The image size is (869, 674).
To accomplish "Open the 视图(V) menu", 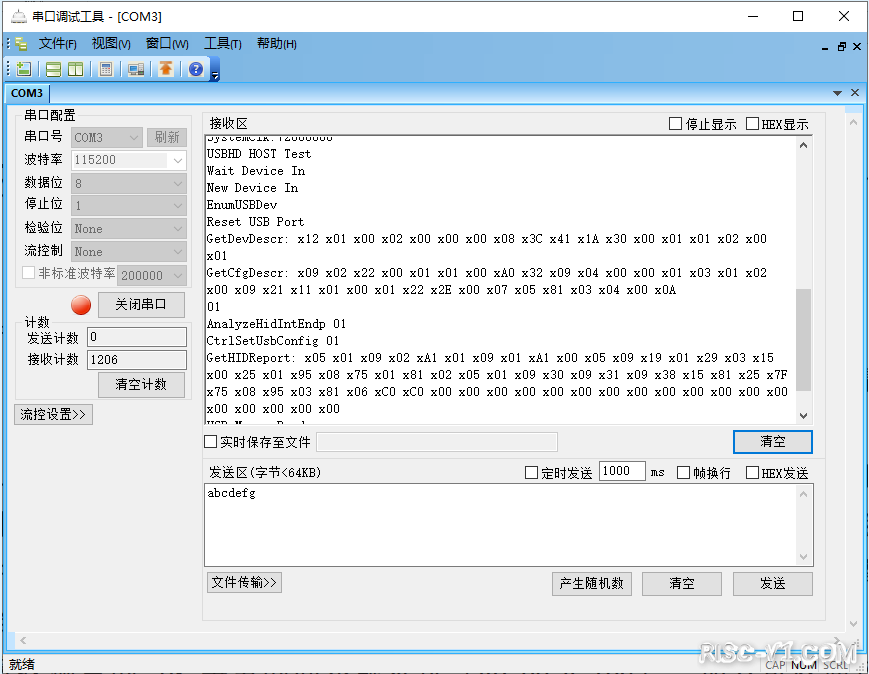I will [111, 44].
